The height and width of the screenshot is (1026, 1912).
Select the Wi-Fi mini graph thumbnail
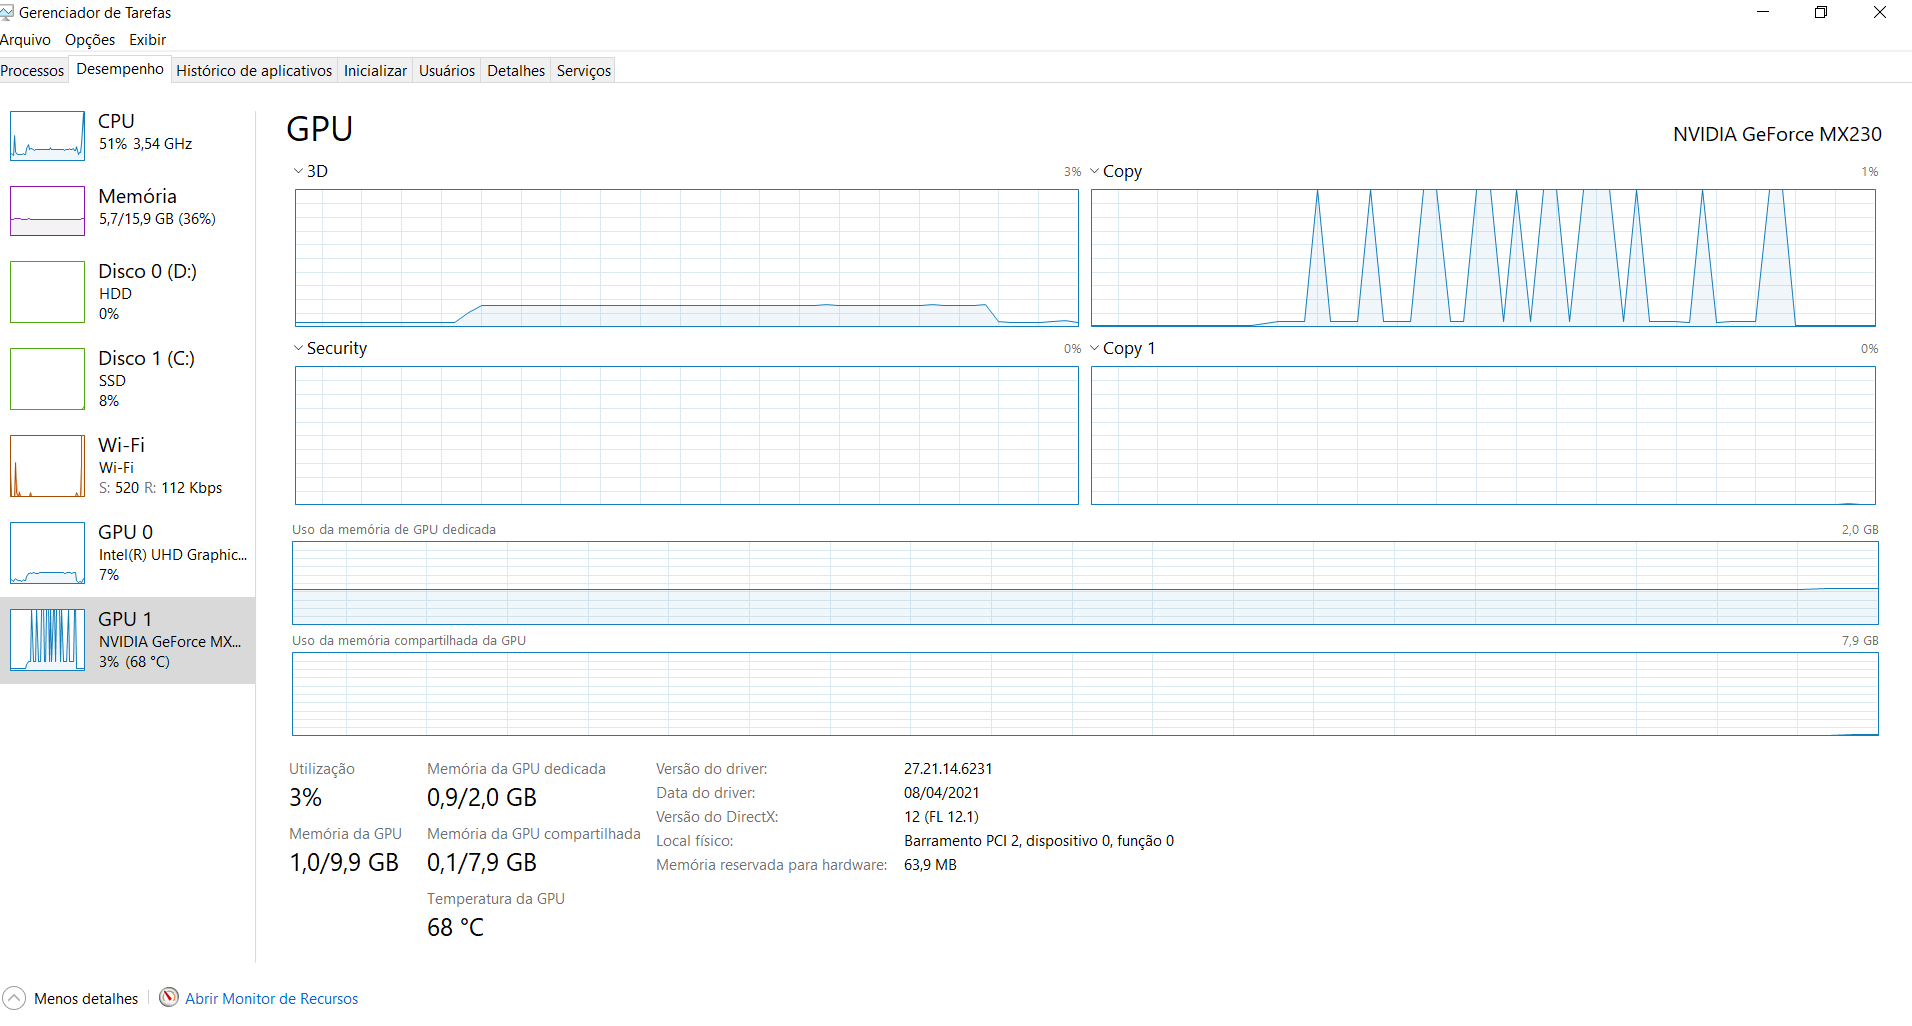click(x=47, y=466)
